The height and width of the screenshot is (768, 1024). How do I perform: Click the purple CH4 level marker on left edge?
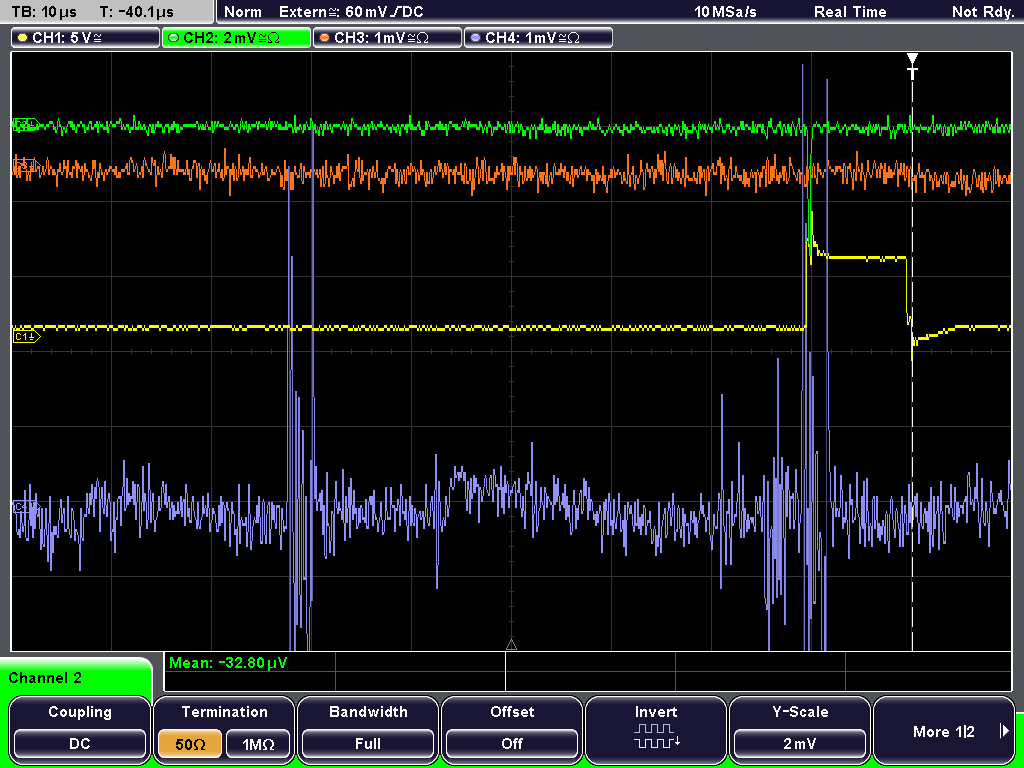pos(26,506)
